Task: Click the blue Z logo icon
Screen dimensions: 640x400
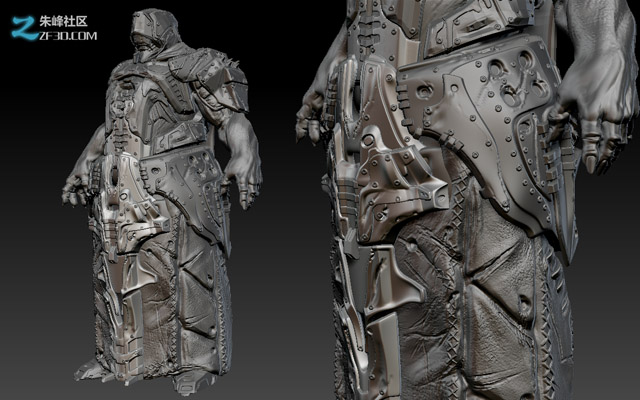Action: (x=25, y=28)
